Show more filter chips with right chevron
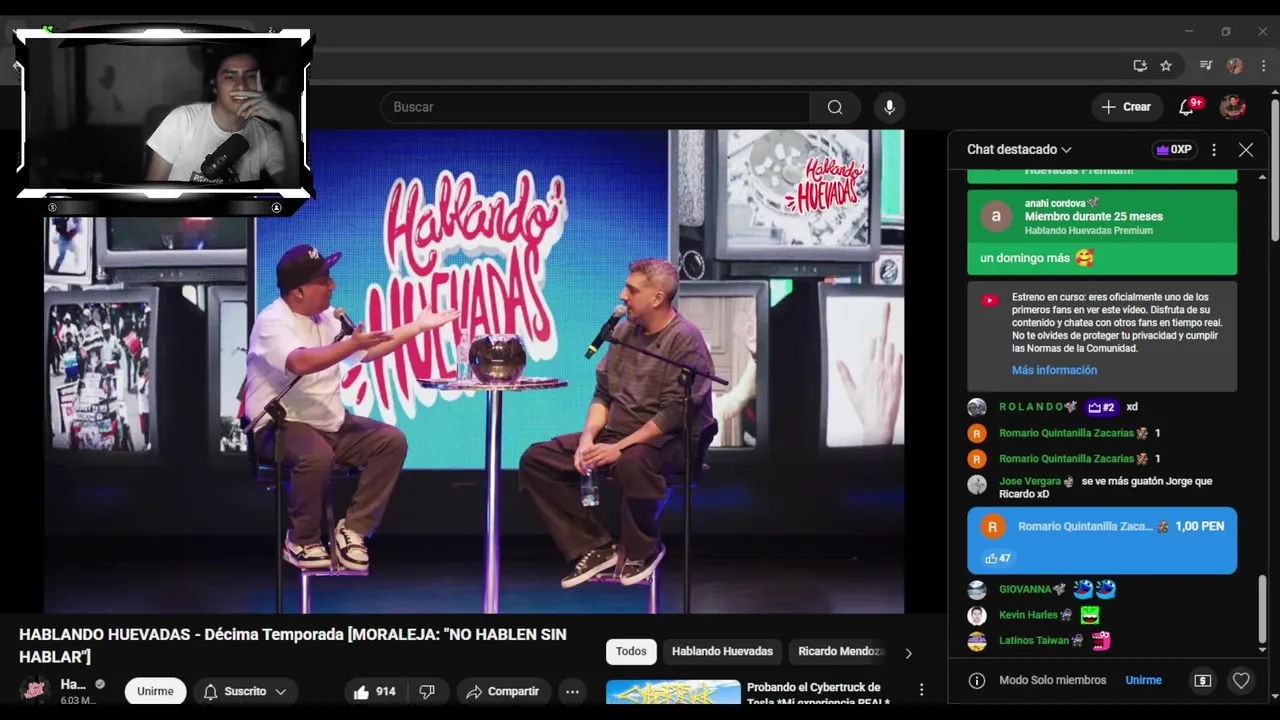The width and height of the screenshot is (1280, 720). click(908, 653)
